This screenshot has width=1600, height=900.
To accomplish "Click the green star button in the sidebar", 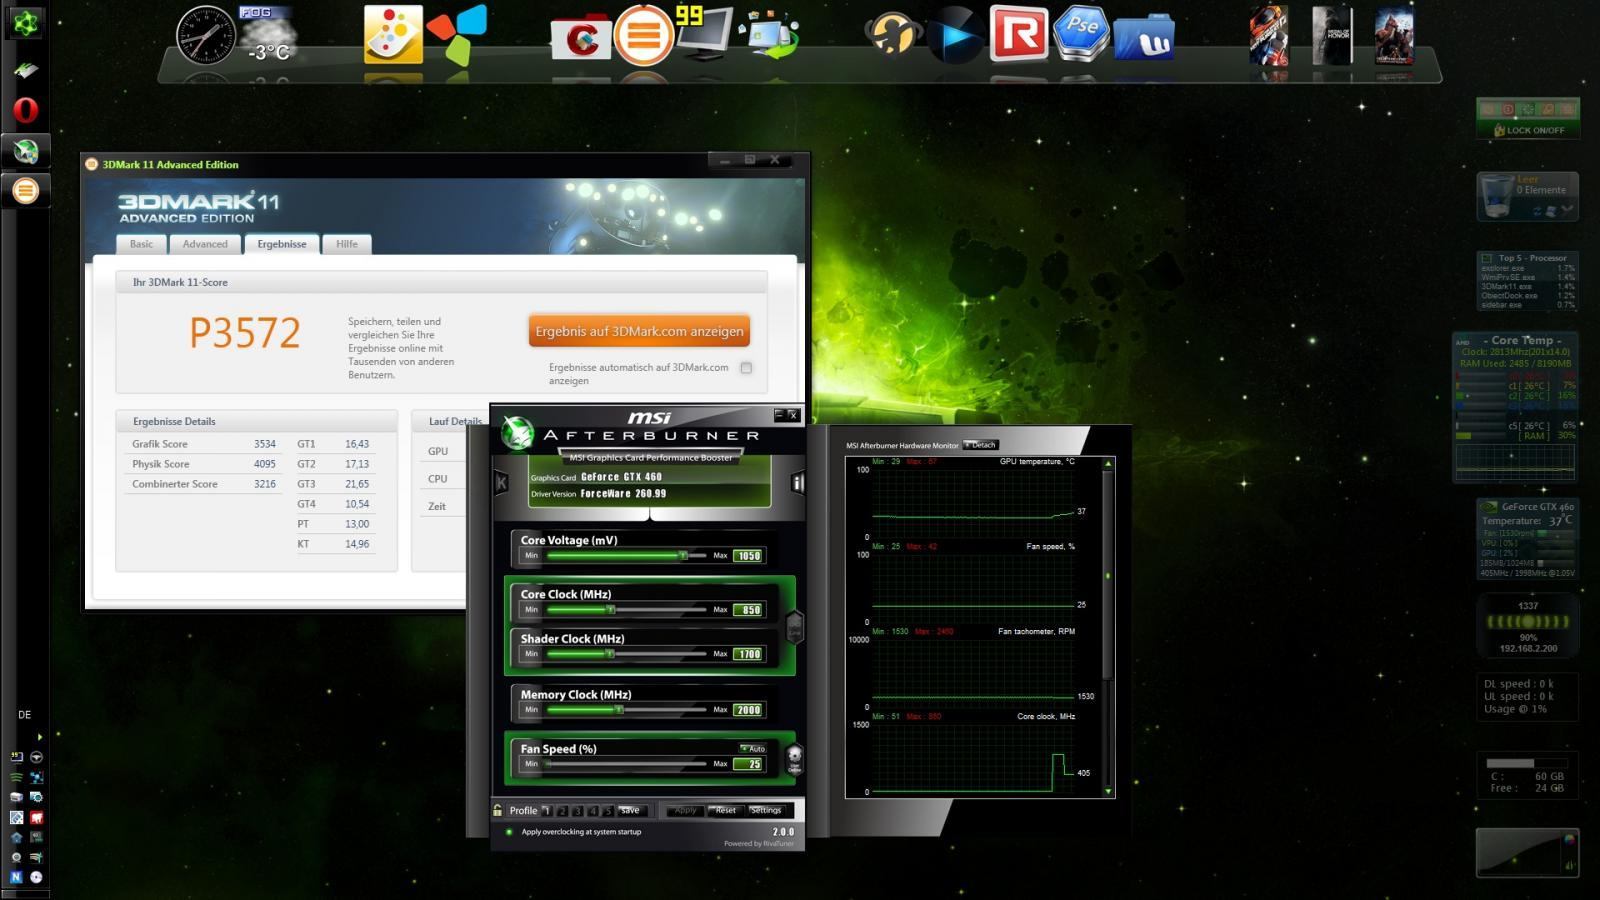I will pos(25,22).
